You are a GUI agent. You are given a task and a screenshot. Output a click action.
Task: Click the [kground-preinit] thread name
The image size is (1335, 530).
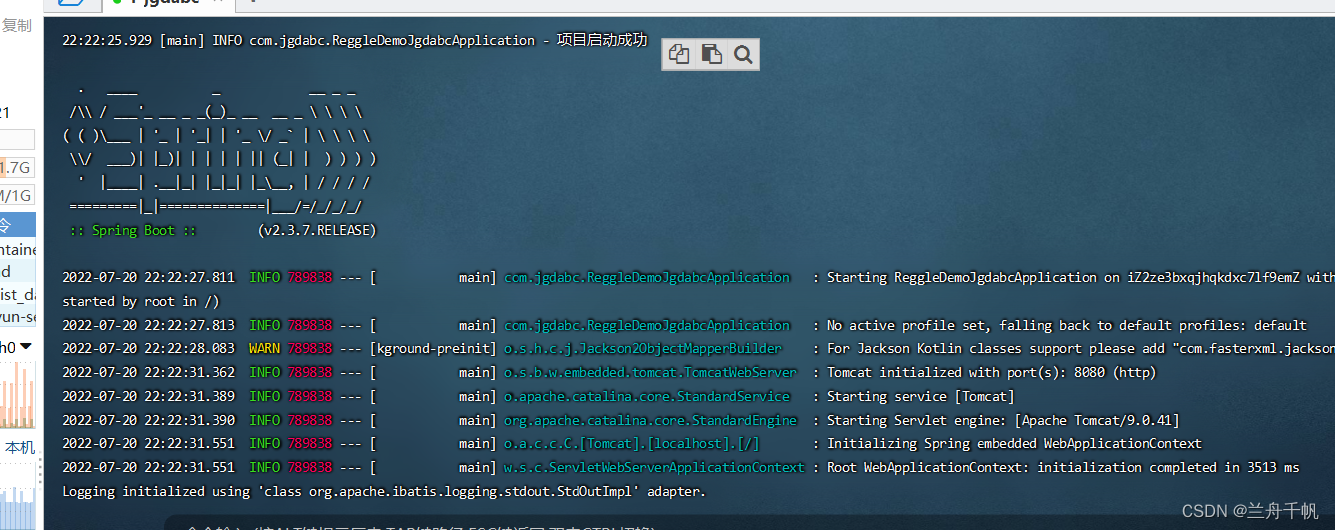(433, 349)
